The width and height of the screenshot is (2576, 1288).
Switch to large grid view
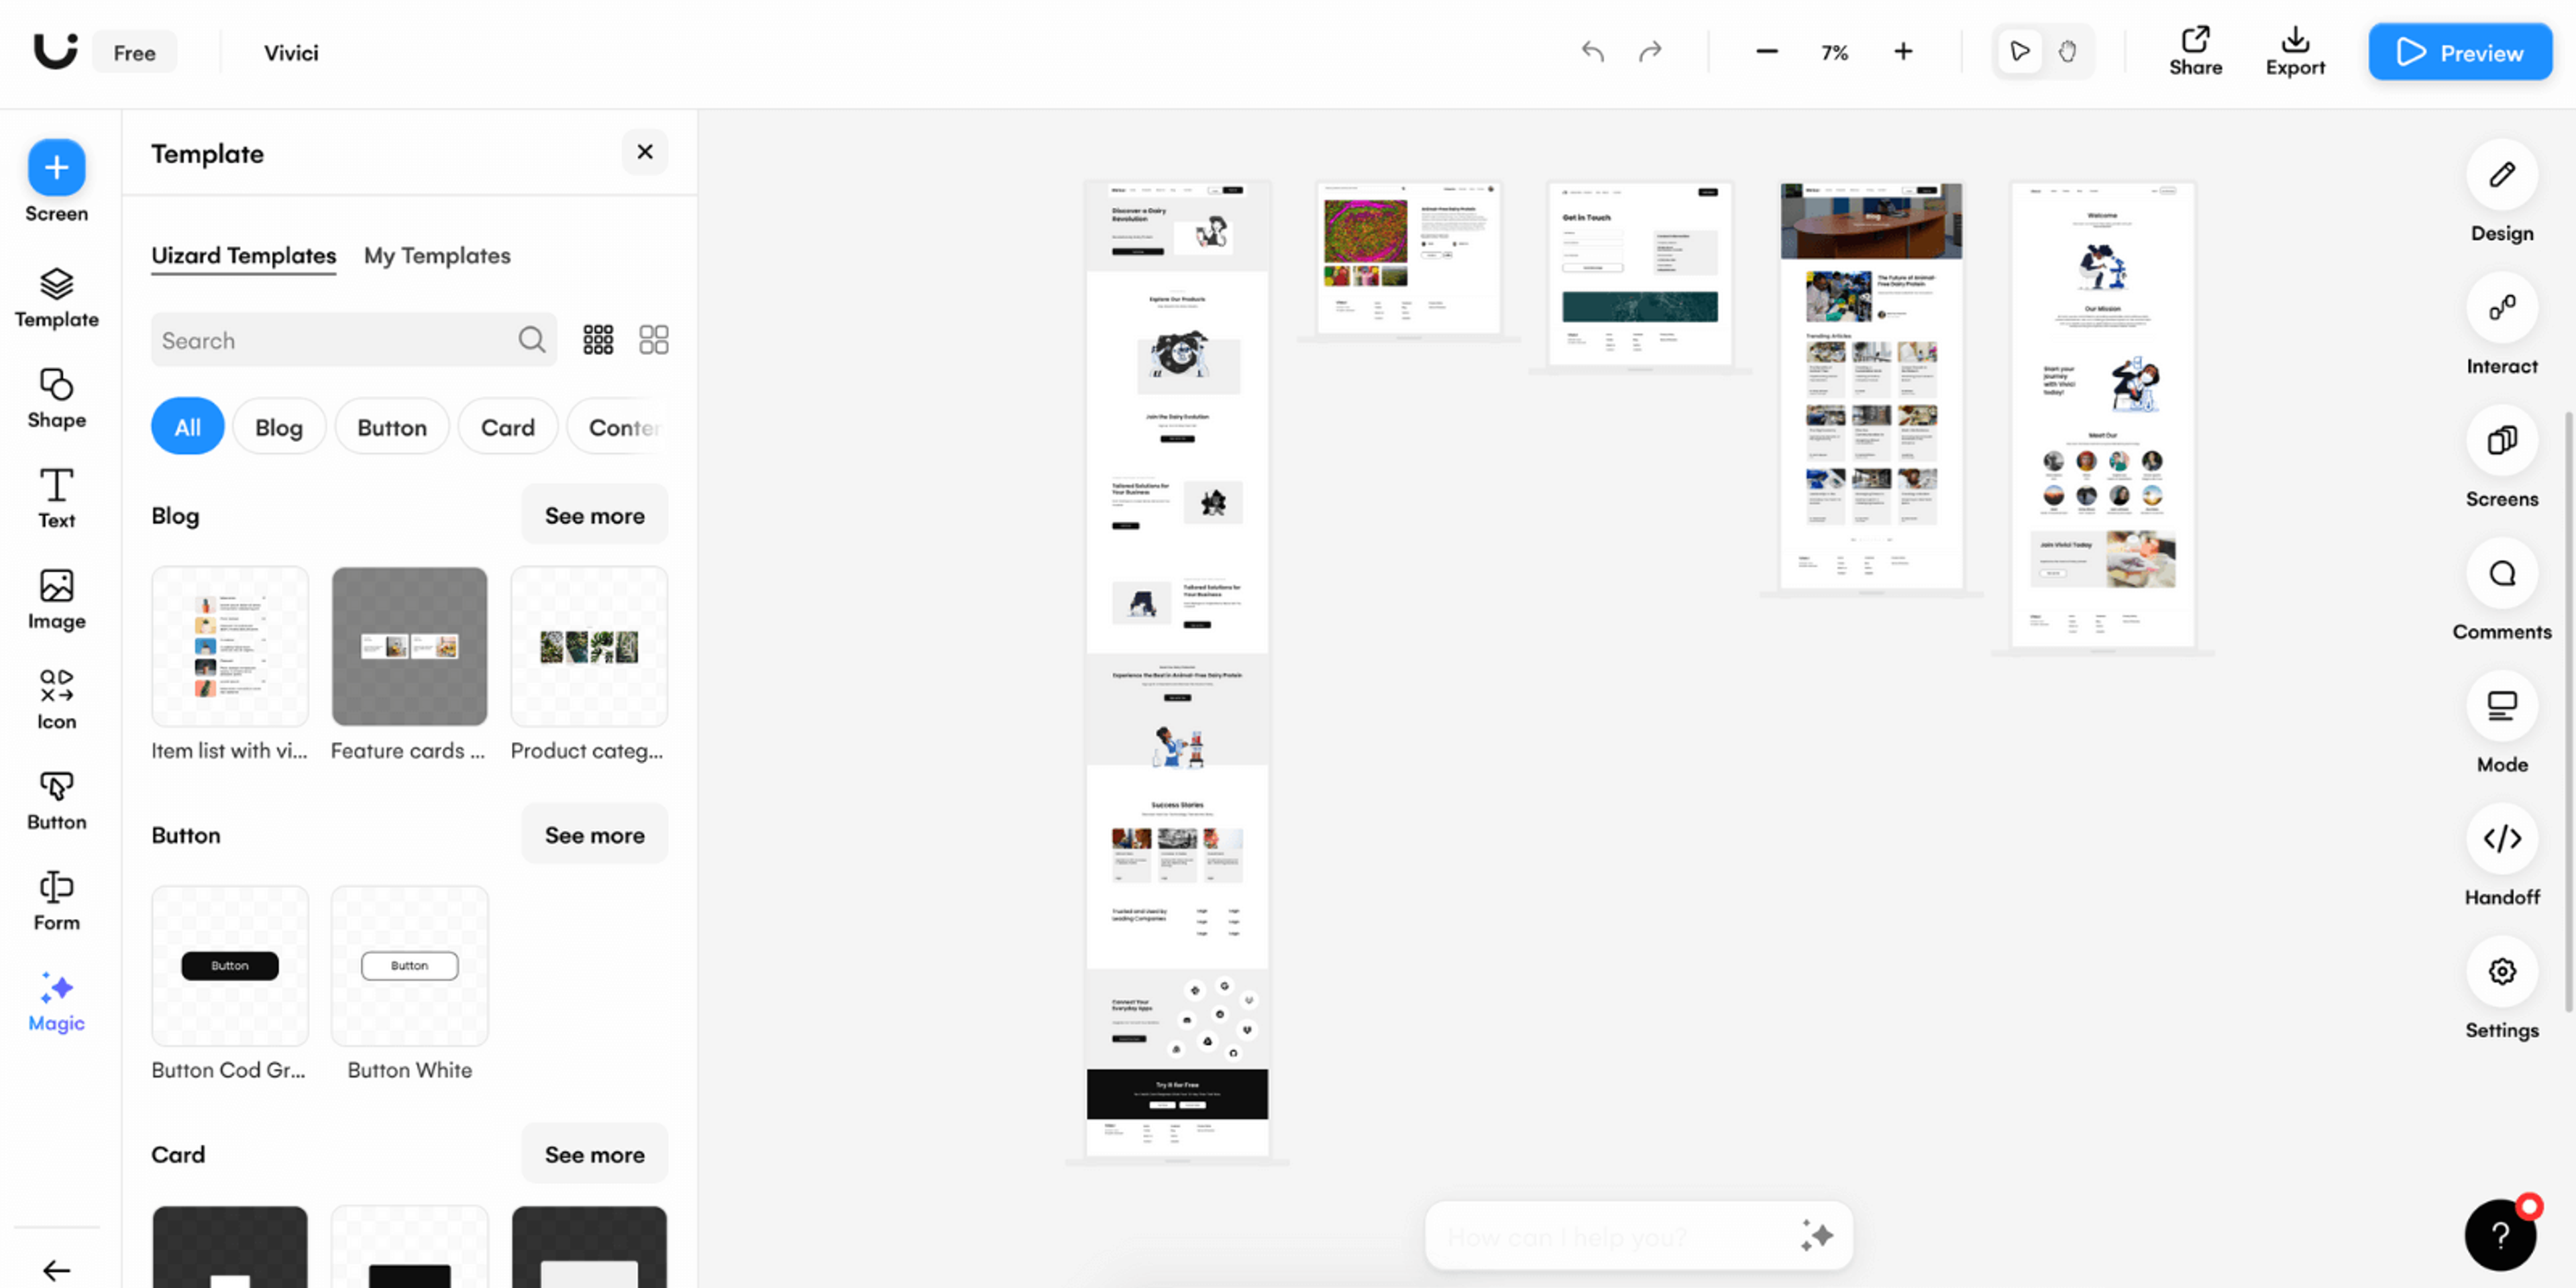point(653,340)
